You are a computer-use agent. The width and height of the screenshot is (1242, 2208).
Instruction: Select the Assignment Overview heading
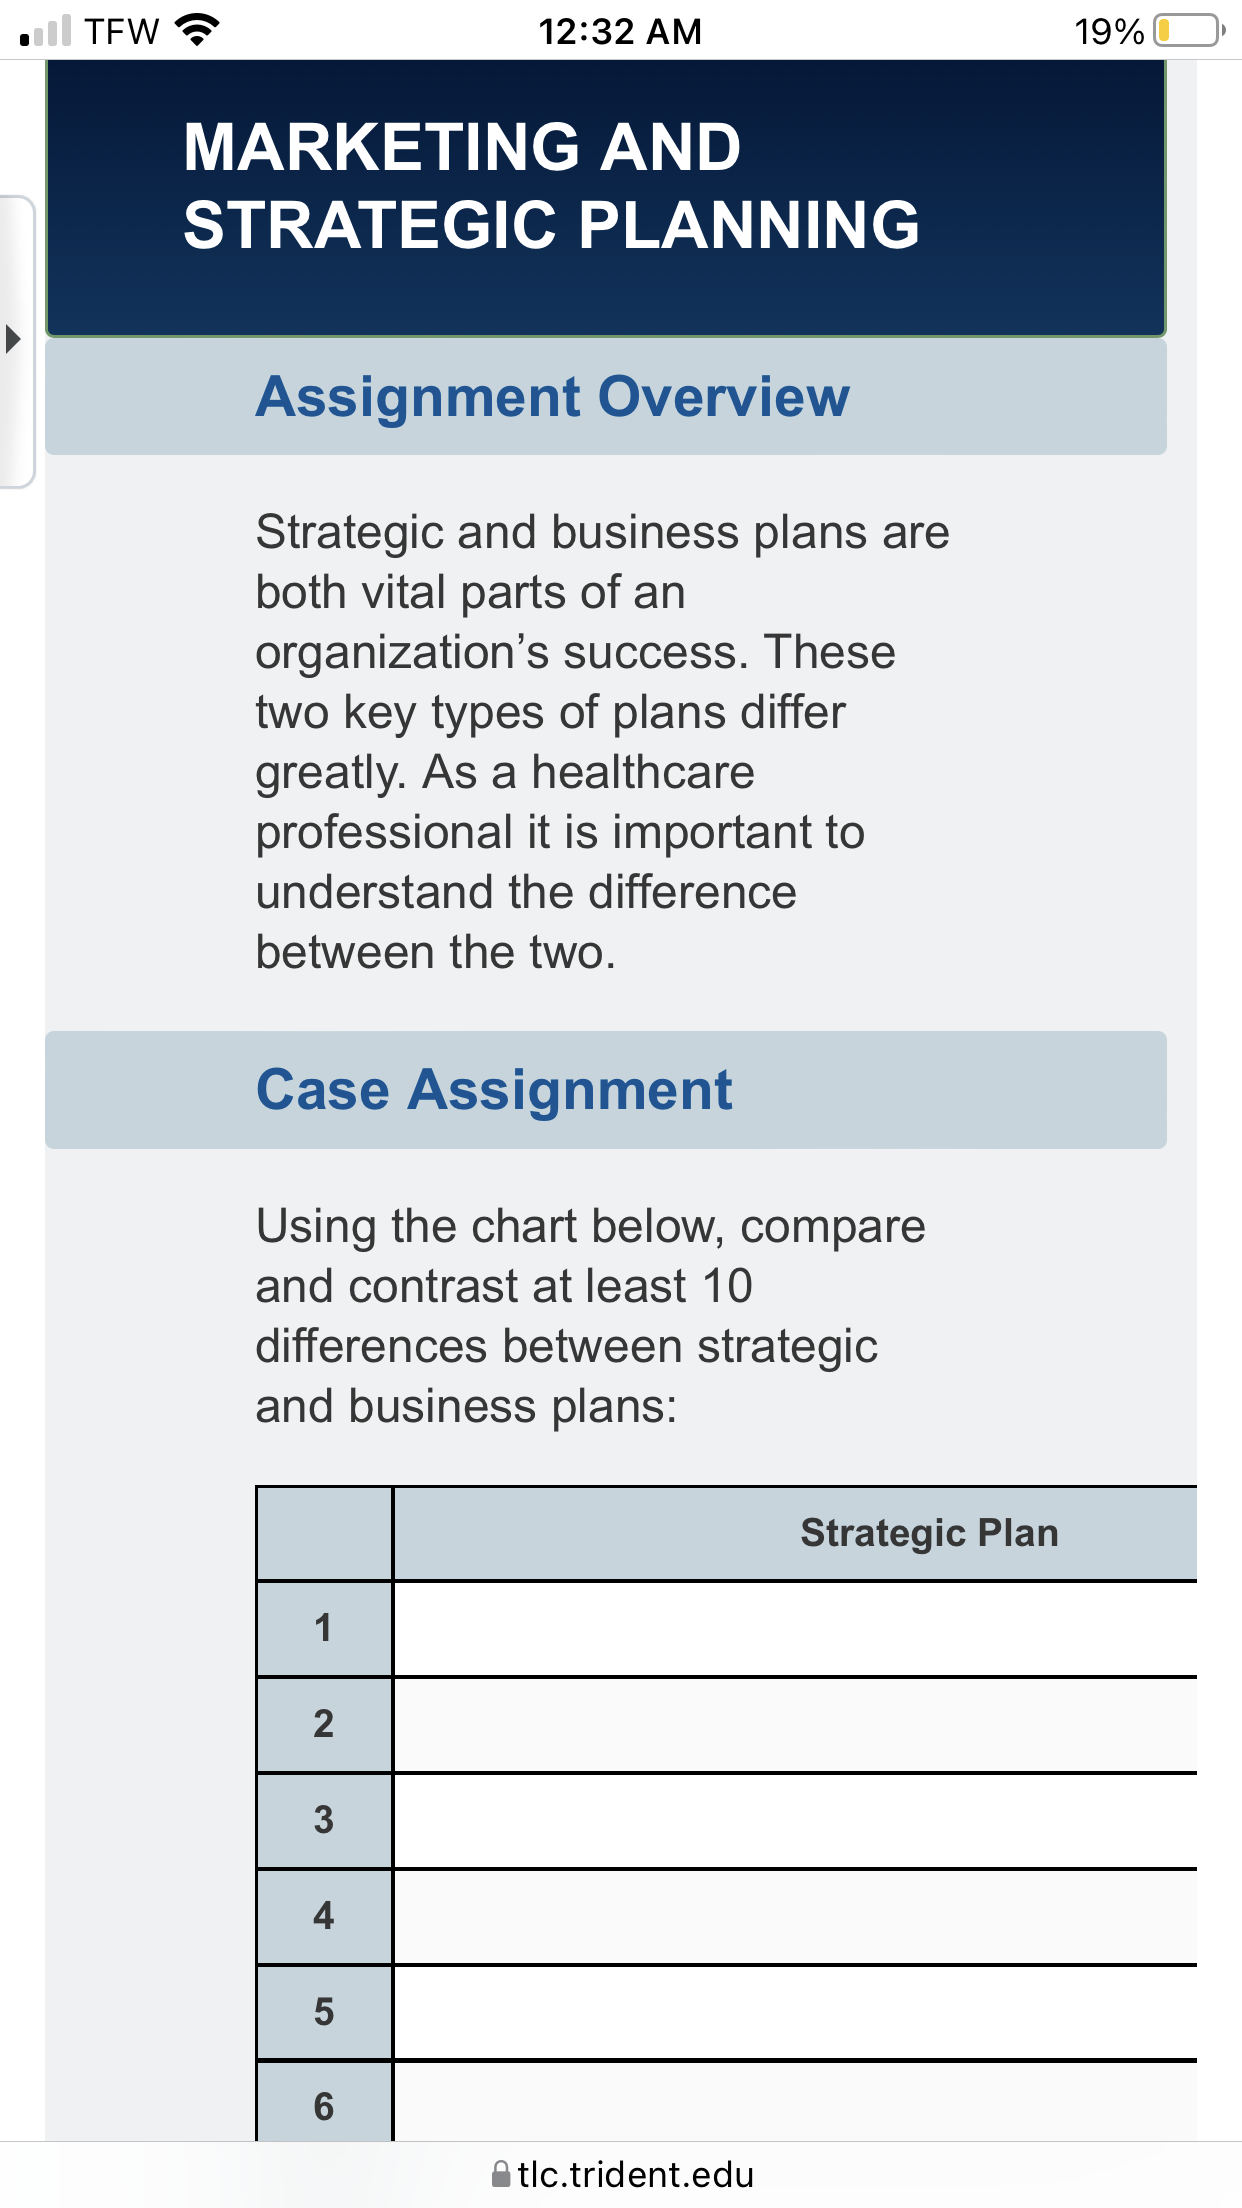click(552, 397)
